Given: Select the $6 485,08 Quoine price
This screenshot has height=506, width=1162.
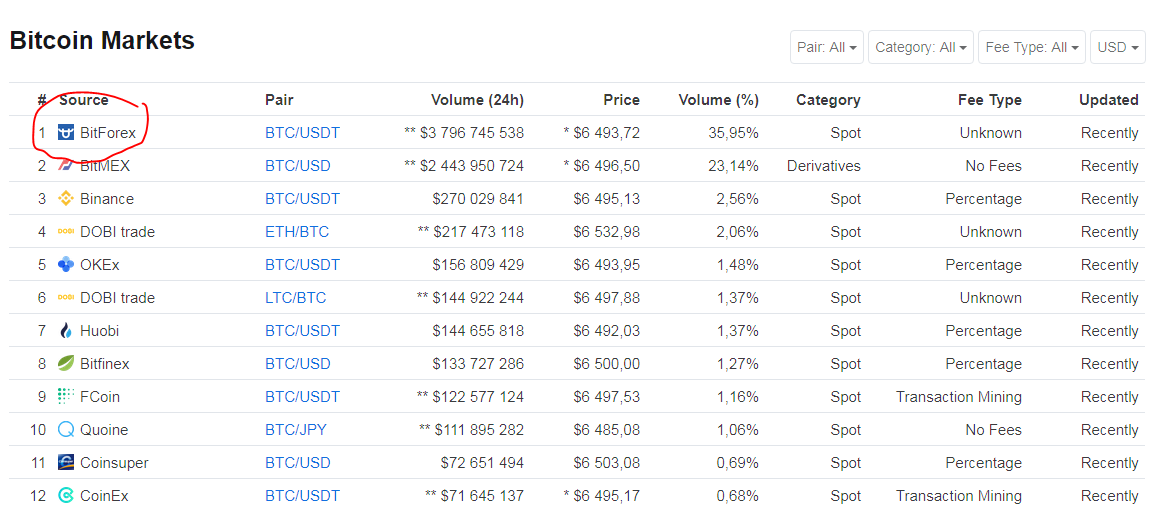Looking at the screenshot, I should pyautogui.click(x=606, y=430).
